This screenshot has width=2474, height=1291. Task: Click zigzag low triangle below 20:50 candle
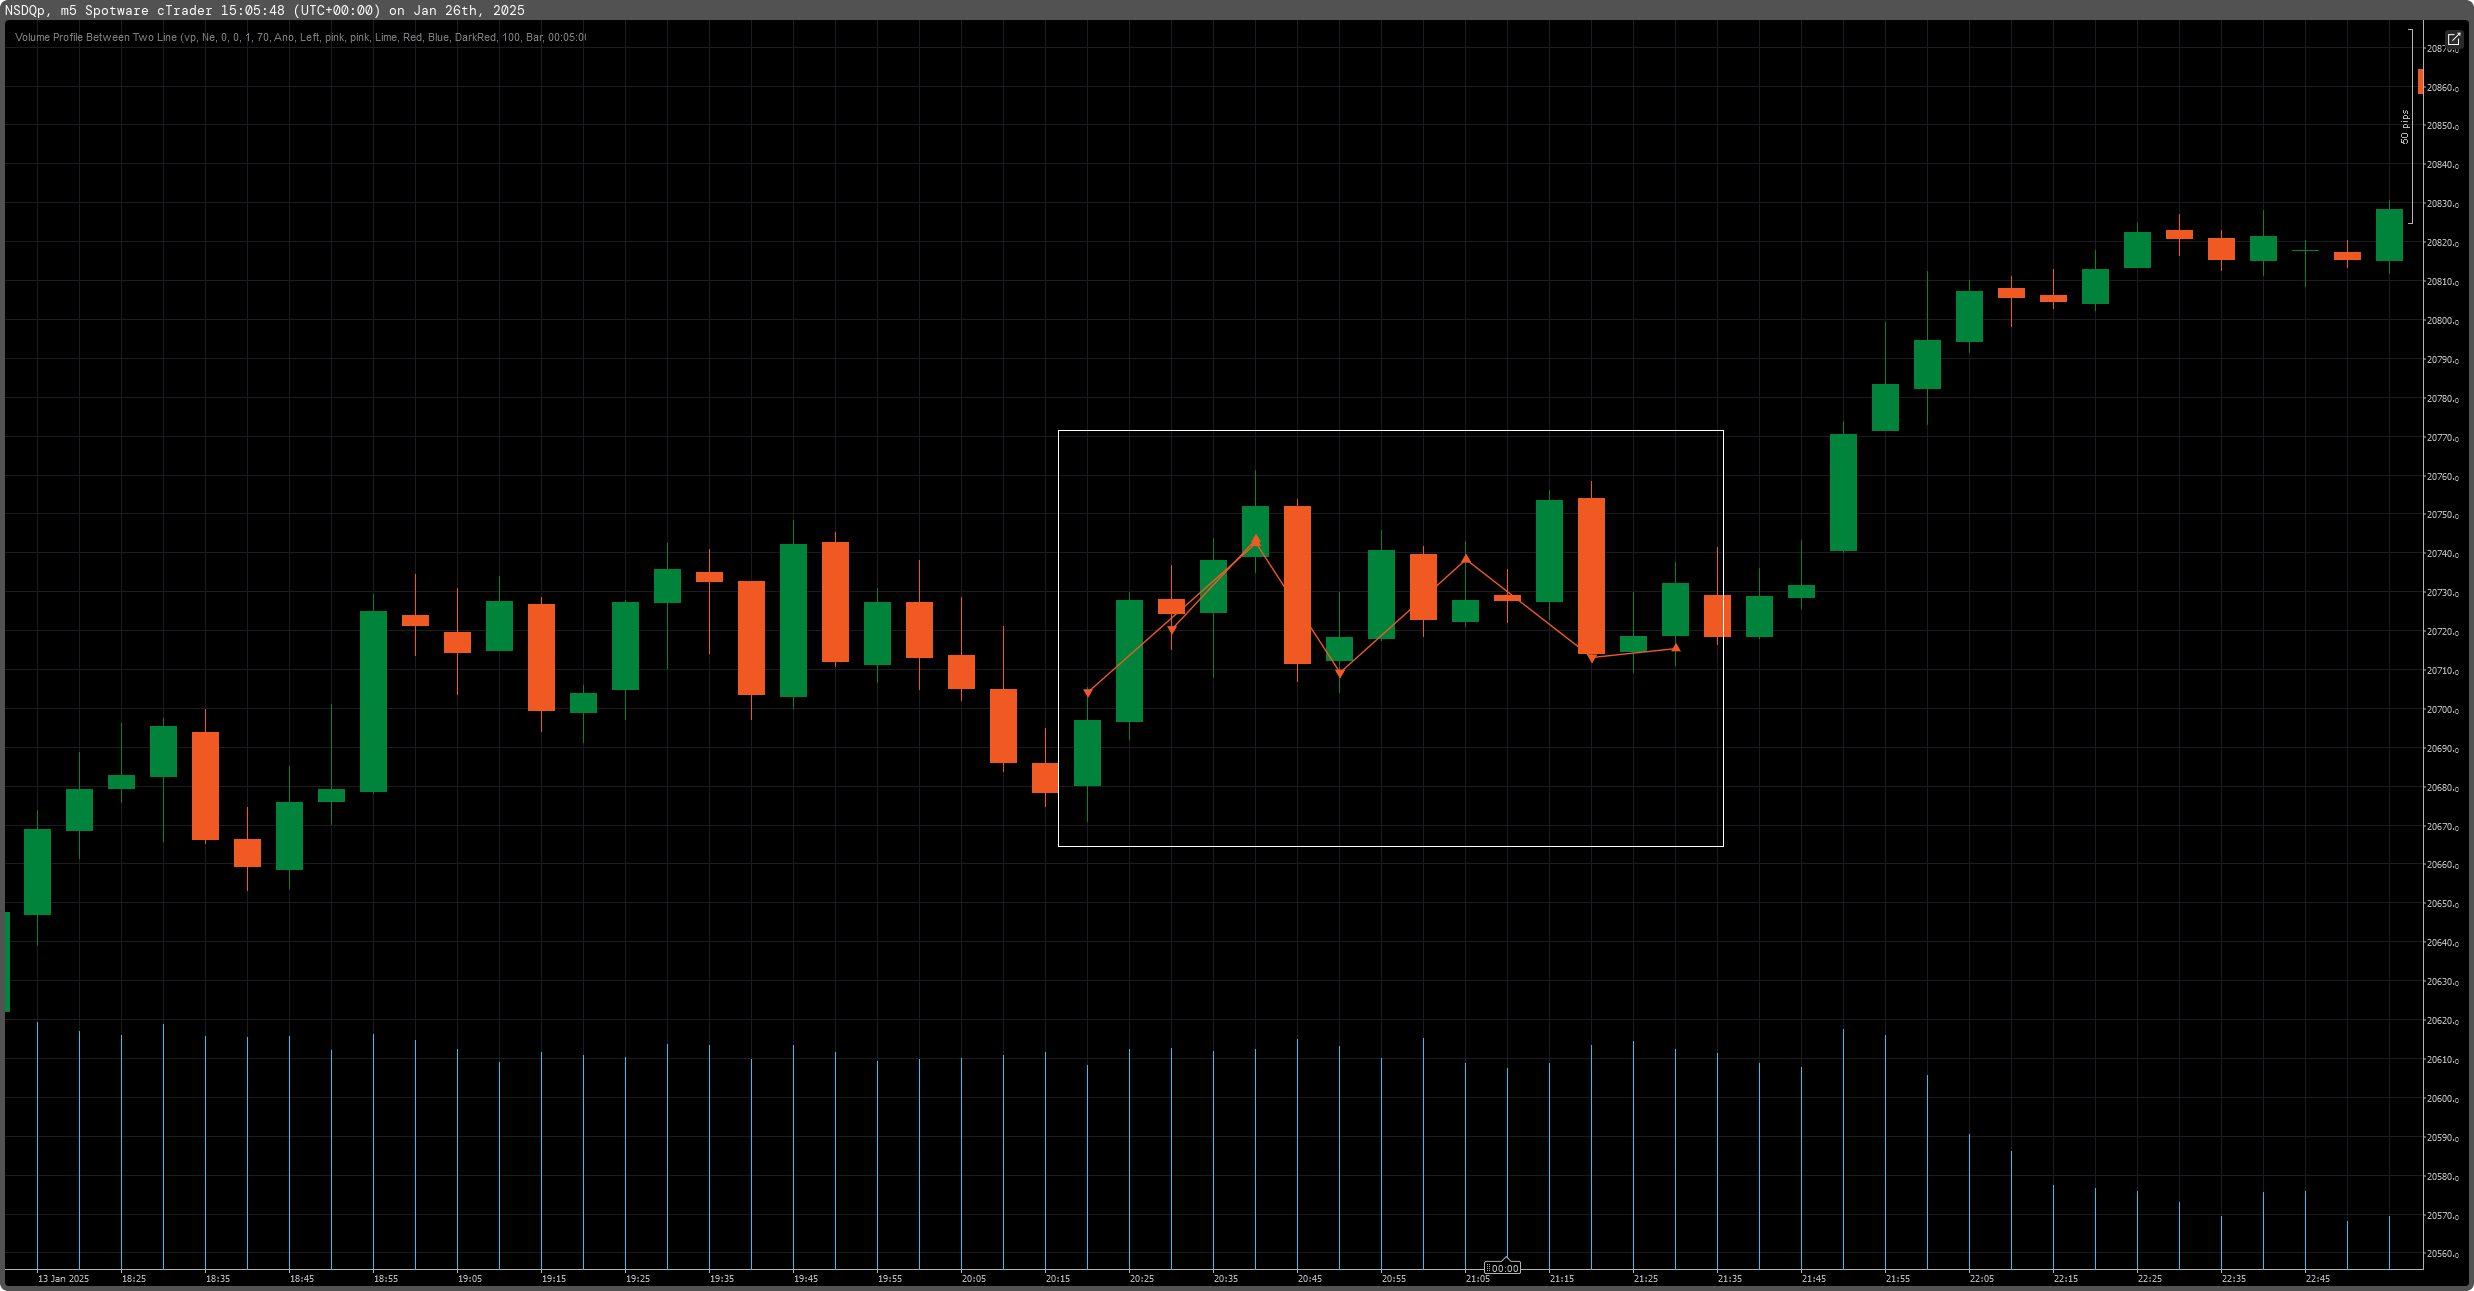tap(1340, 673)
